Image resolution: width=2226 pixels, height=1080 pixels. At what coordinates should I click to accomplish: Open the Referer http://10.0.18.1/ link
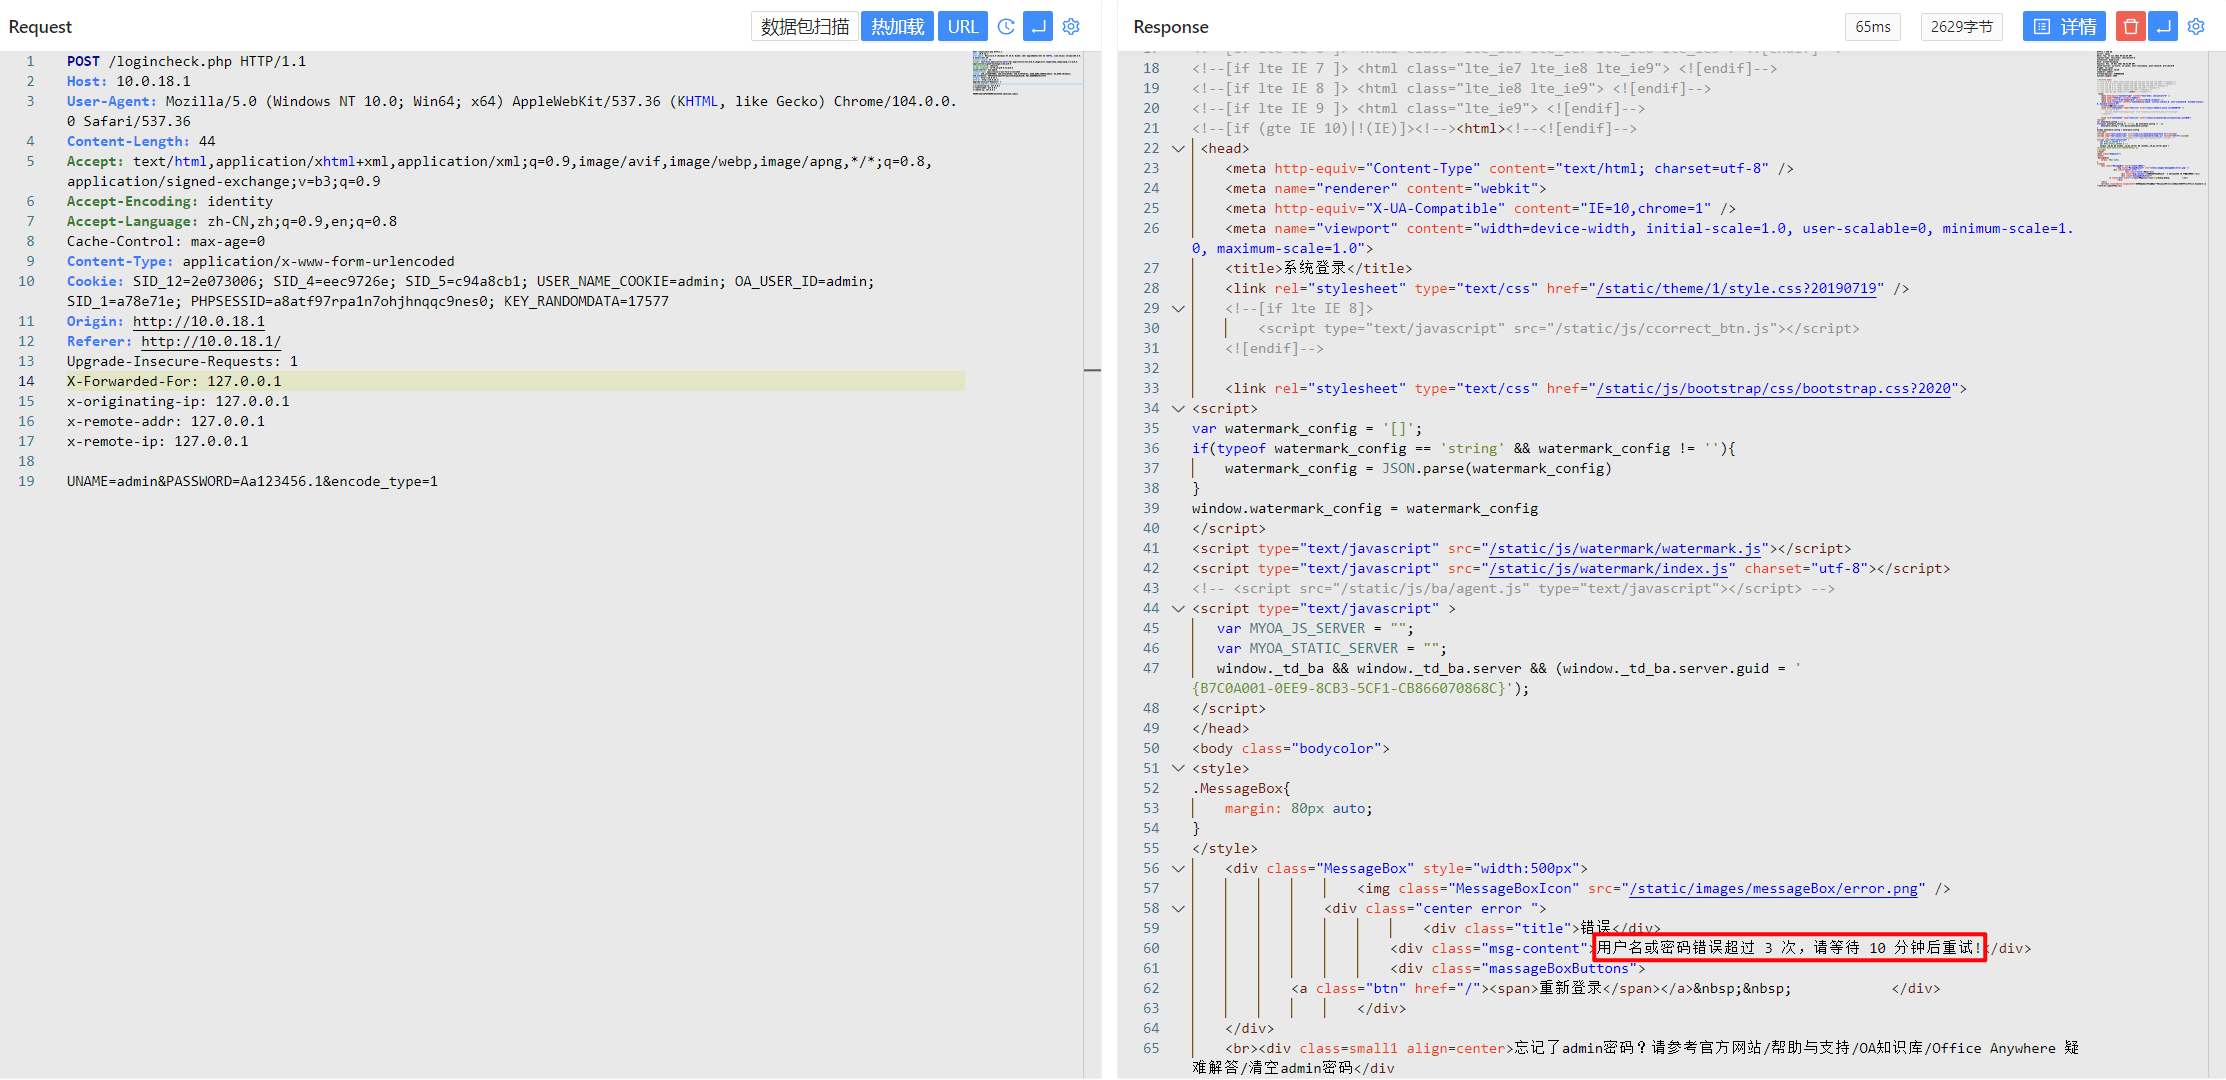[211, 341]
